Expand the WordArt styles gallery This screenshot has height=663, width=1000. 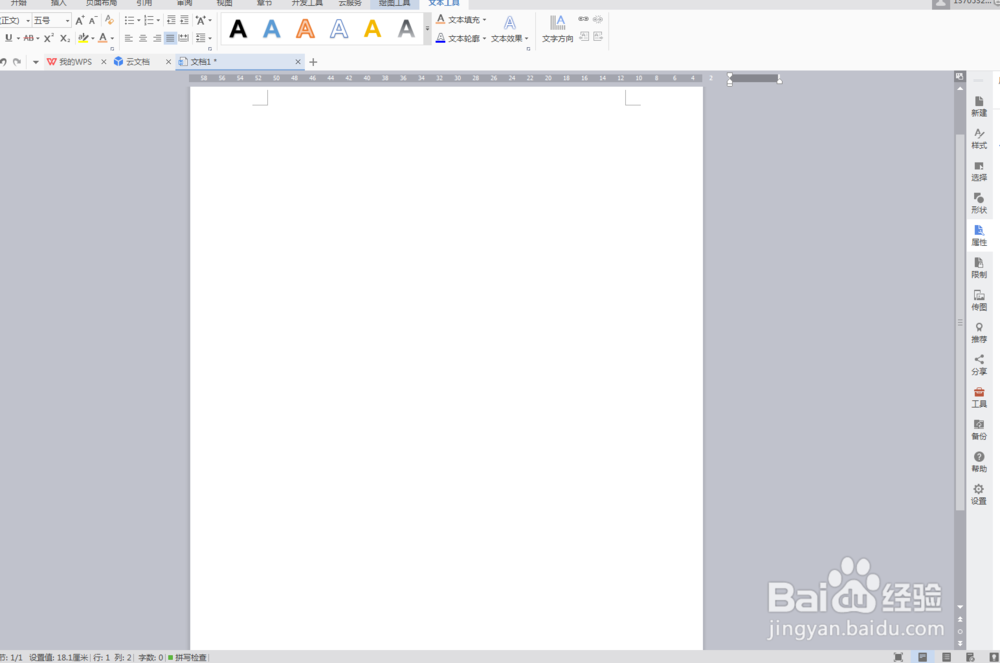click(x=427, y=29)
